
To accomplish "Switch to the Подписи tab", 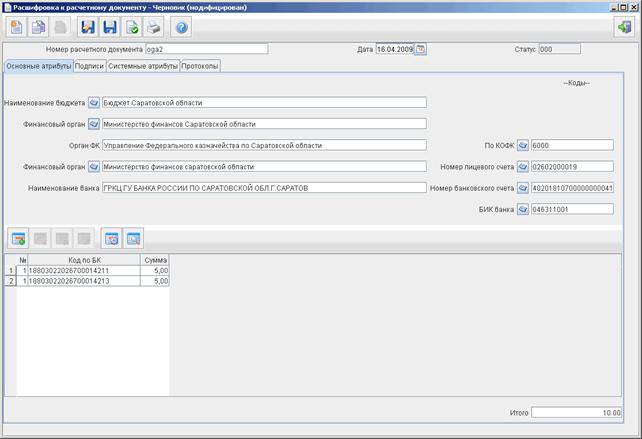I will coord(89,66).
